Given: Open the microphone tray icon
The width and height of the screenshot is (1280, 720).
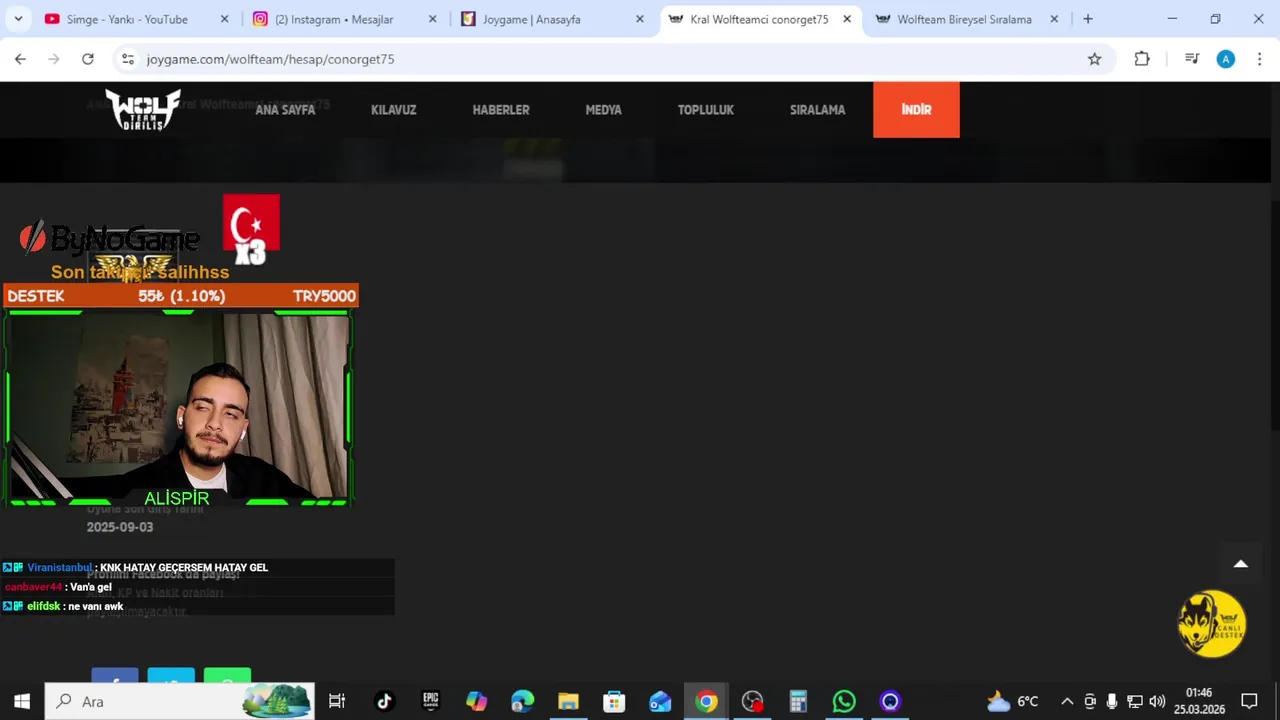Looking at the screenshot, I should point(1112,701).
